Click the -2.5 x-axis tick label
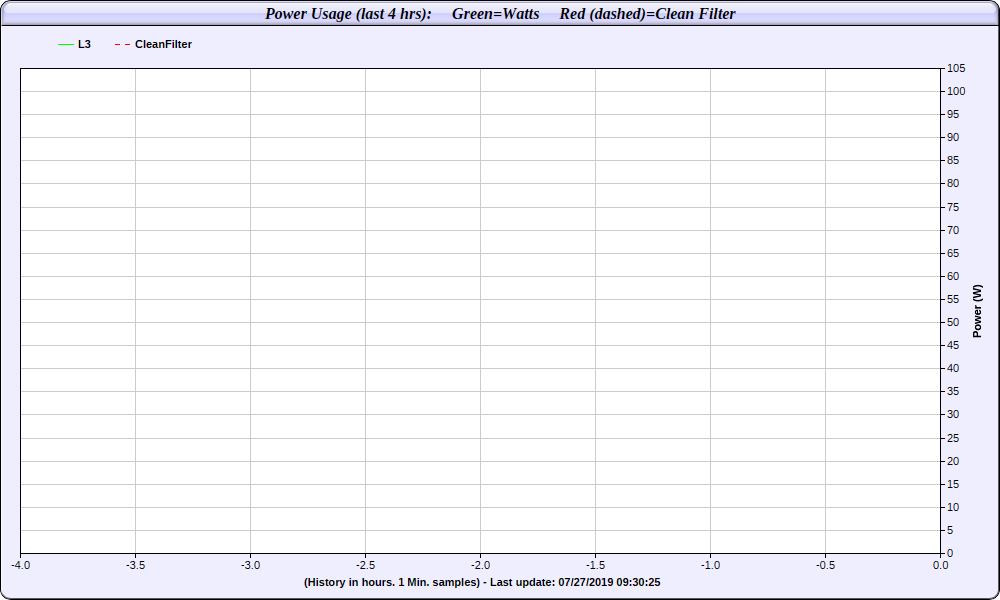The height and width of the screenshot is (600, 1000). [365, 565]
